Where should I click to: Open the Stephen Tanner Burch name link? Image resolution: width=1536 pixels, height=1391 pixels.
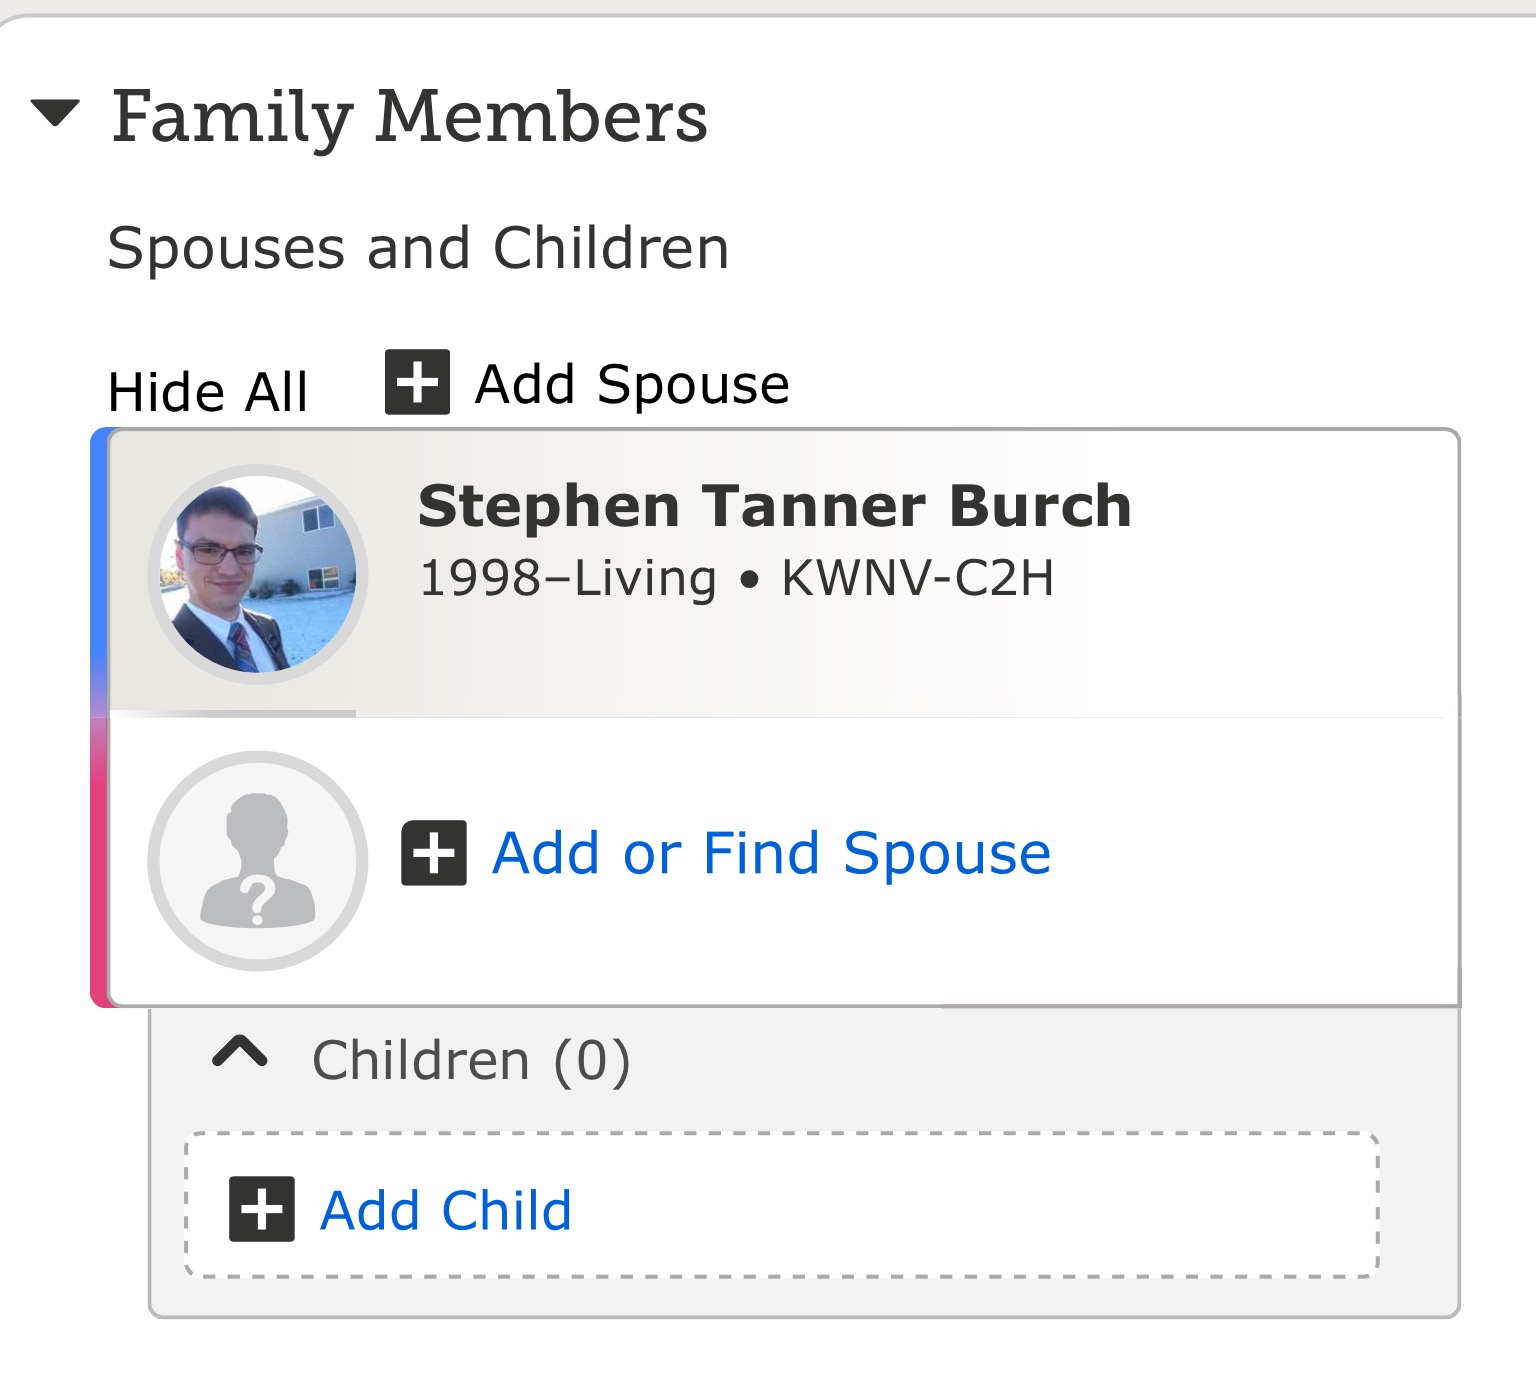coord(774,506)
